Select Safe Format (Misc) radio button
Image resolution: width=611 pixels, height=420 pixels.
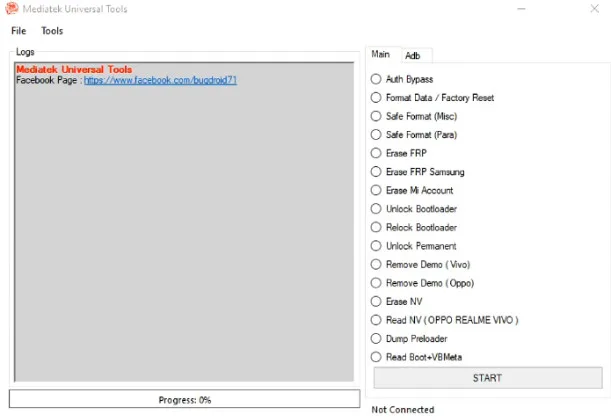[x=376, y=116]
